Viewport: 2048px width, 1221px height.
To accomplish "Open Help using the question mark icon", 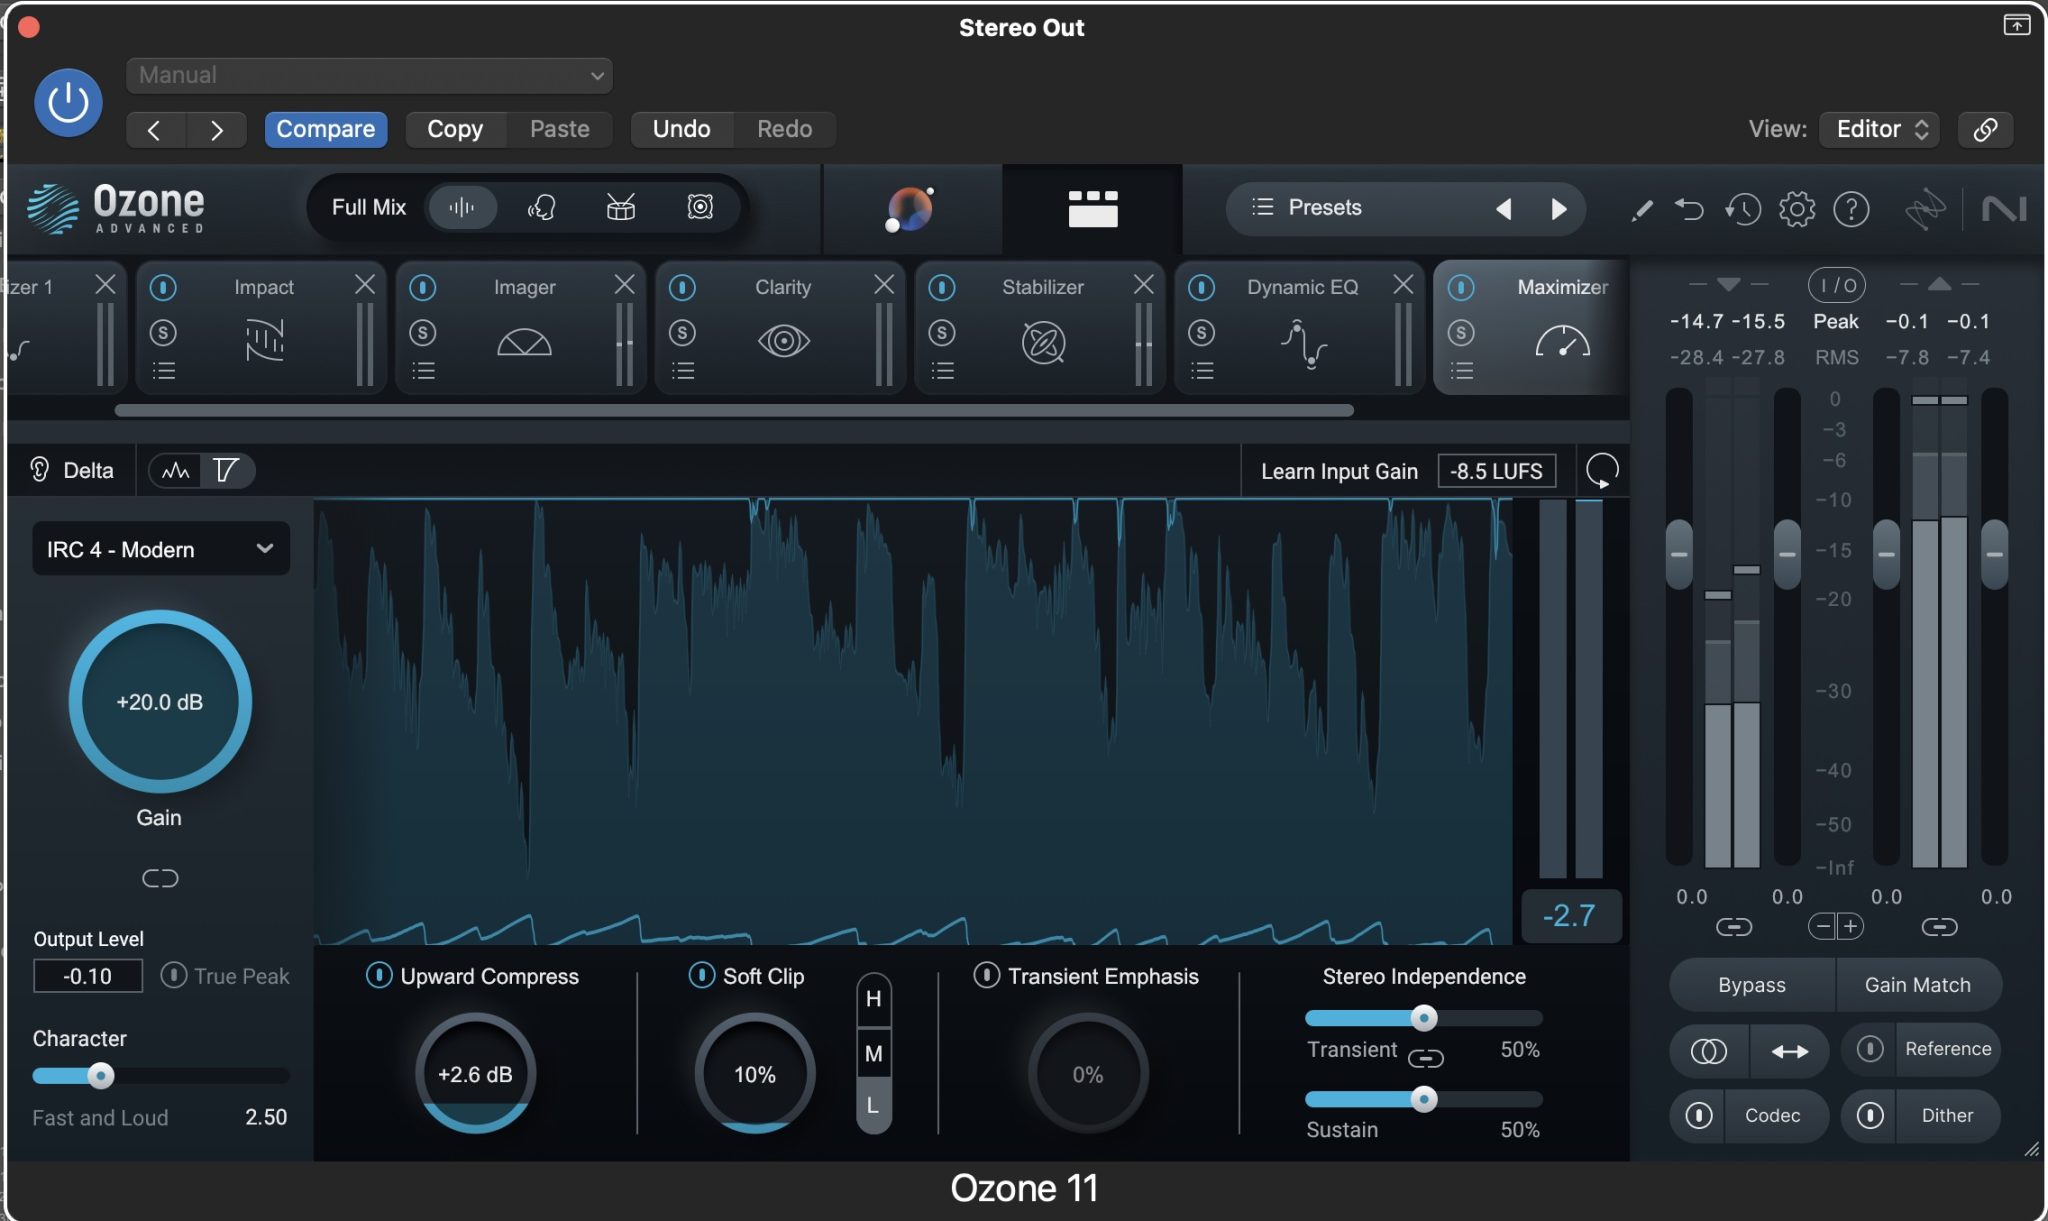I will (1853, 208).
